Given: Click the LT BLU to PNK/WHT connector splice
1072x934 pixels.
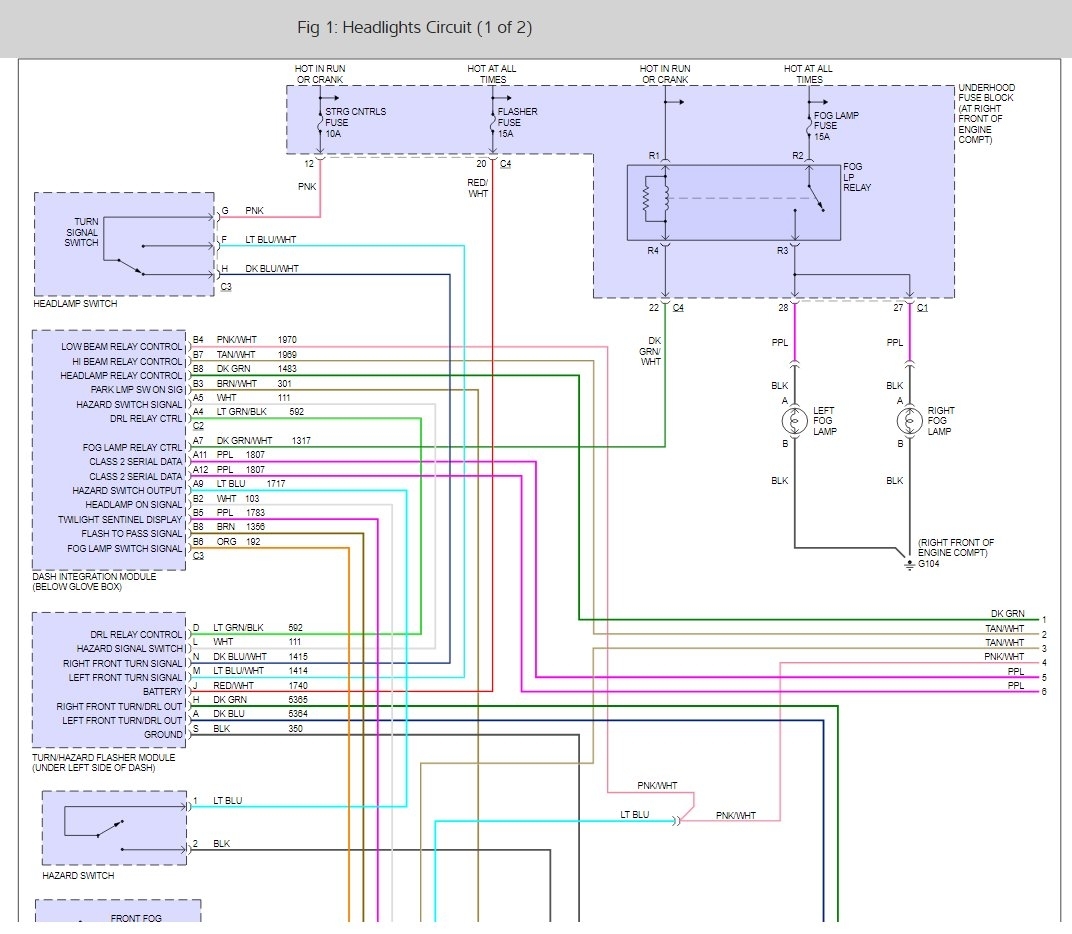Looking at the screenshot, I should pyautogui.click(x=677, y=820).
